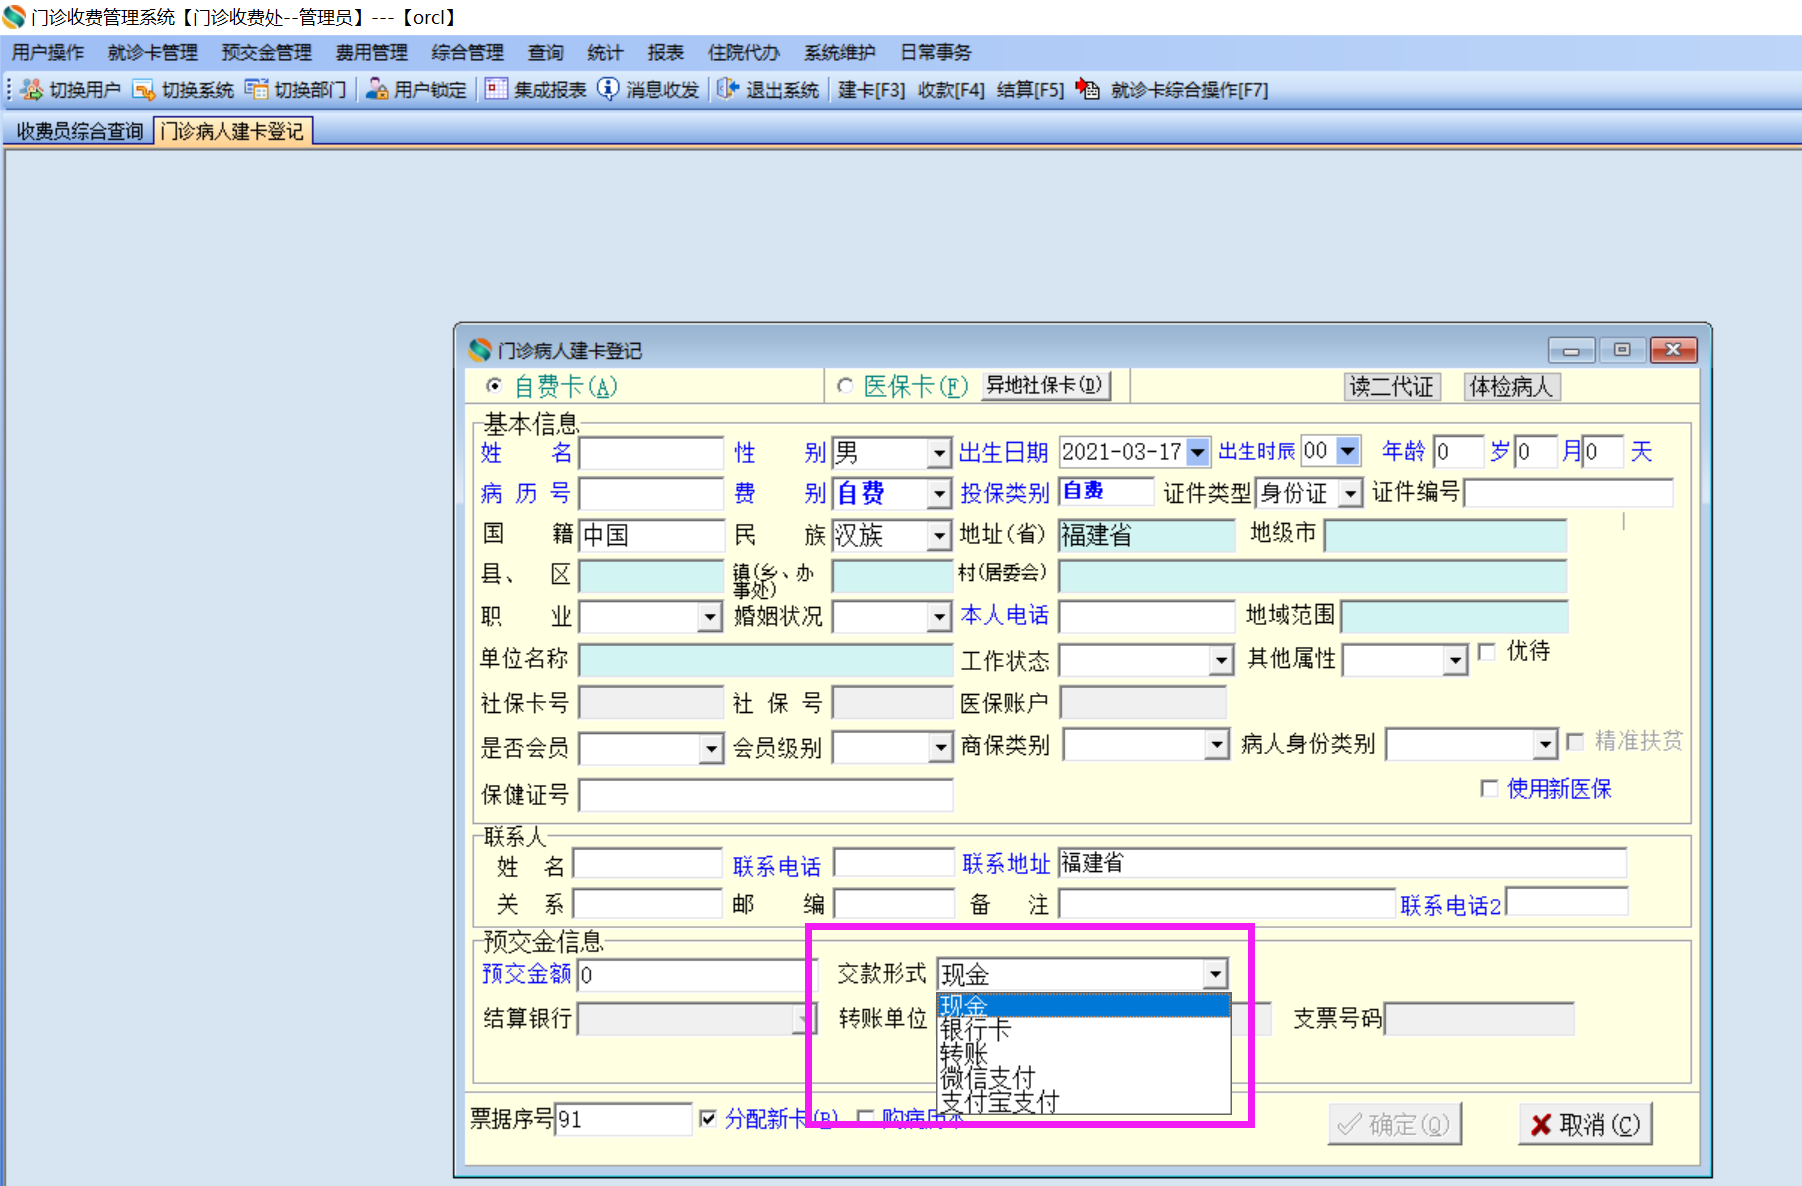Expand the 工作状态 work status dropdown

pyautogui.click(x=1221, y=660)
